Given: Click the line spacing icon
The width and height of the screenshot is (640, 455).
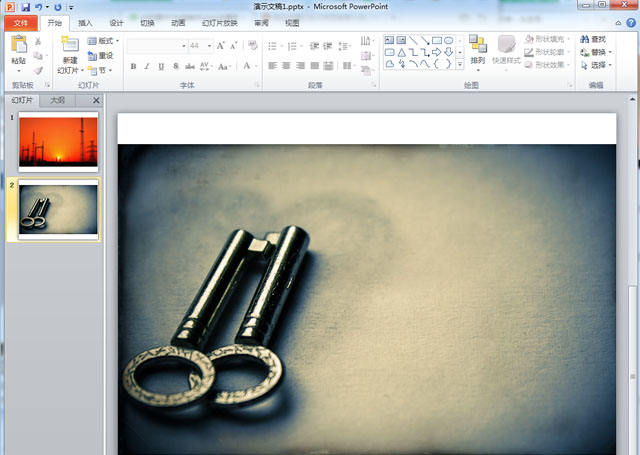Looking at the screenshot, I should [x=344, y=46].
